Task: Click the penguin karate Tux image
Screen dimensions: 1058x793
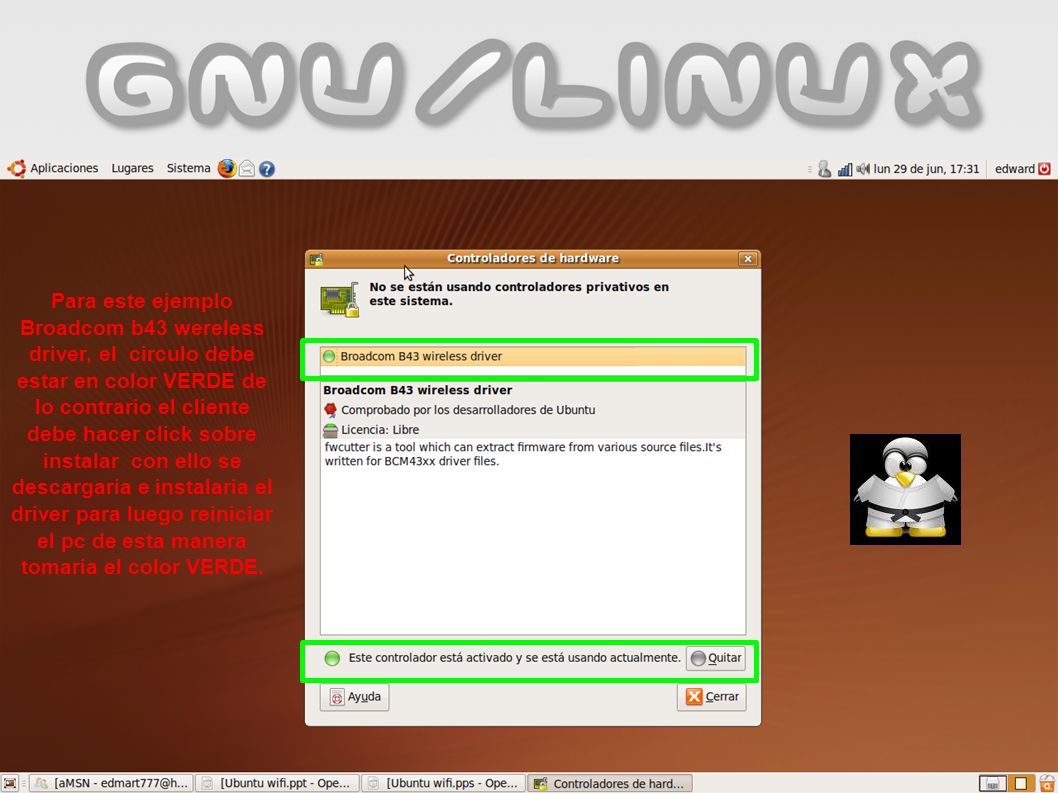Action: click(x=905, y=489)
